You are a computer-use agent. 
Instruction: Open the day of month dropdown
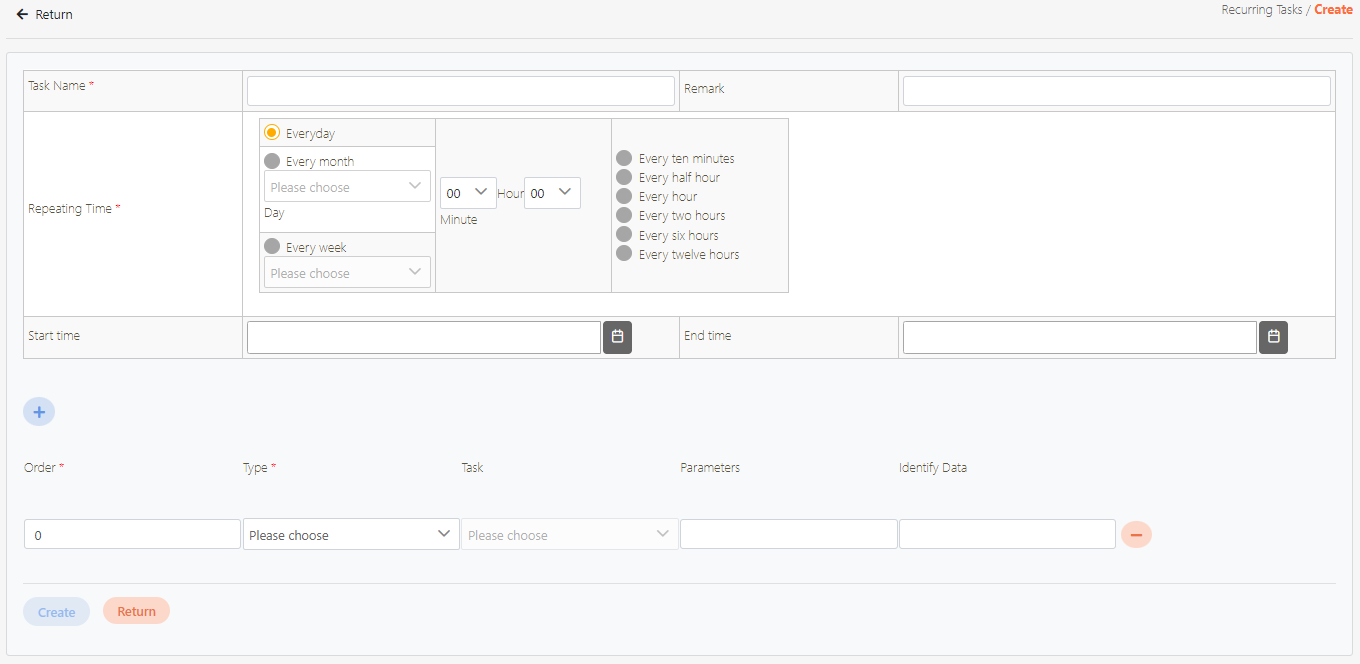(x=347, y=187)
